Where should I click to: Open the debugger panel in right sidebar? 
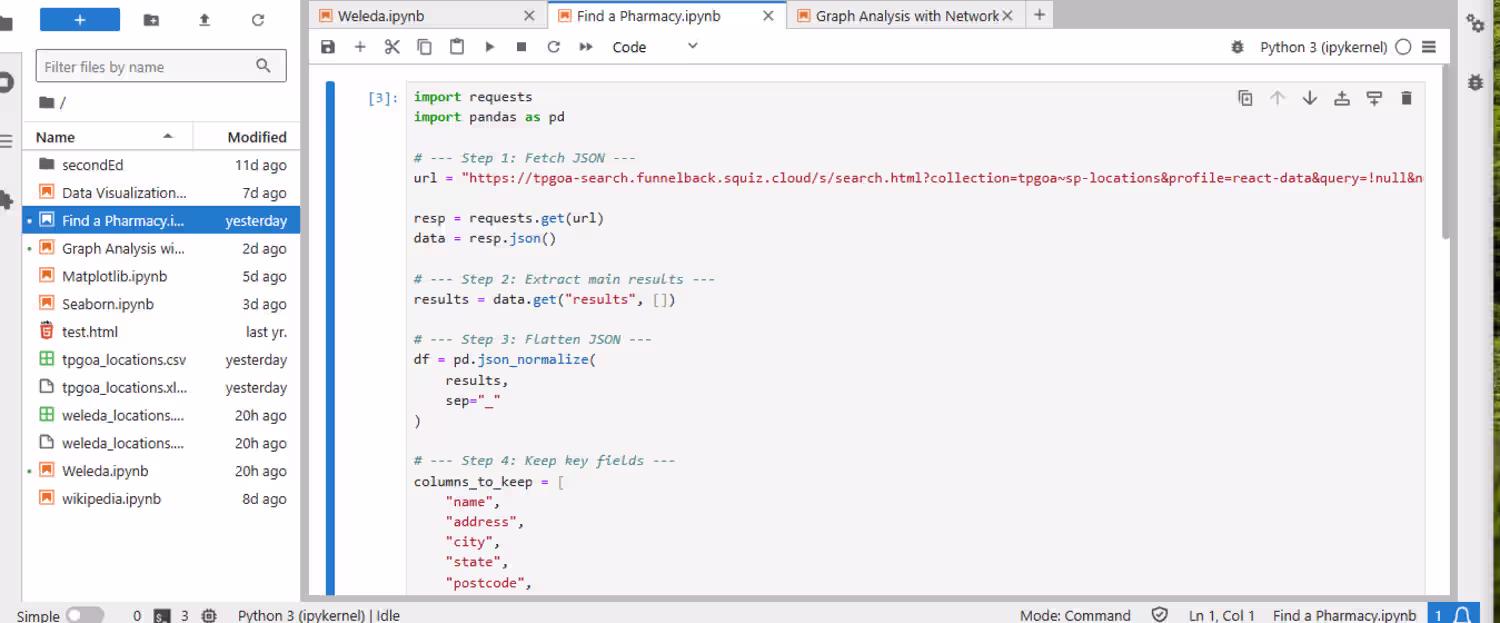[1476, 83]
